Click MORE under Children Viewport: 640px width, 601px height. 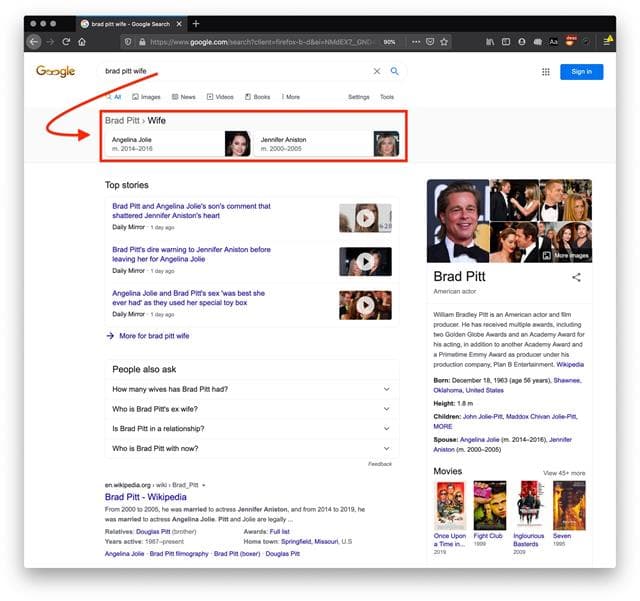pos(443,426)
